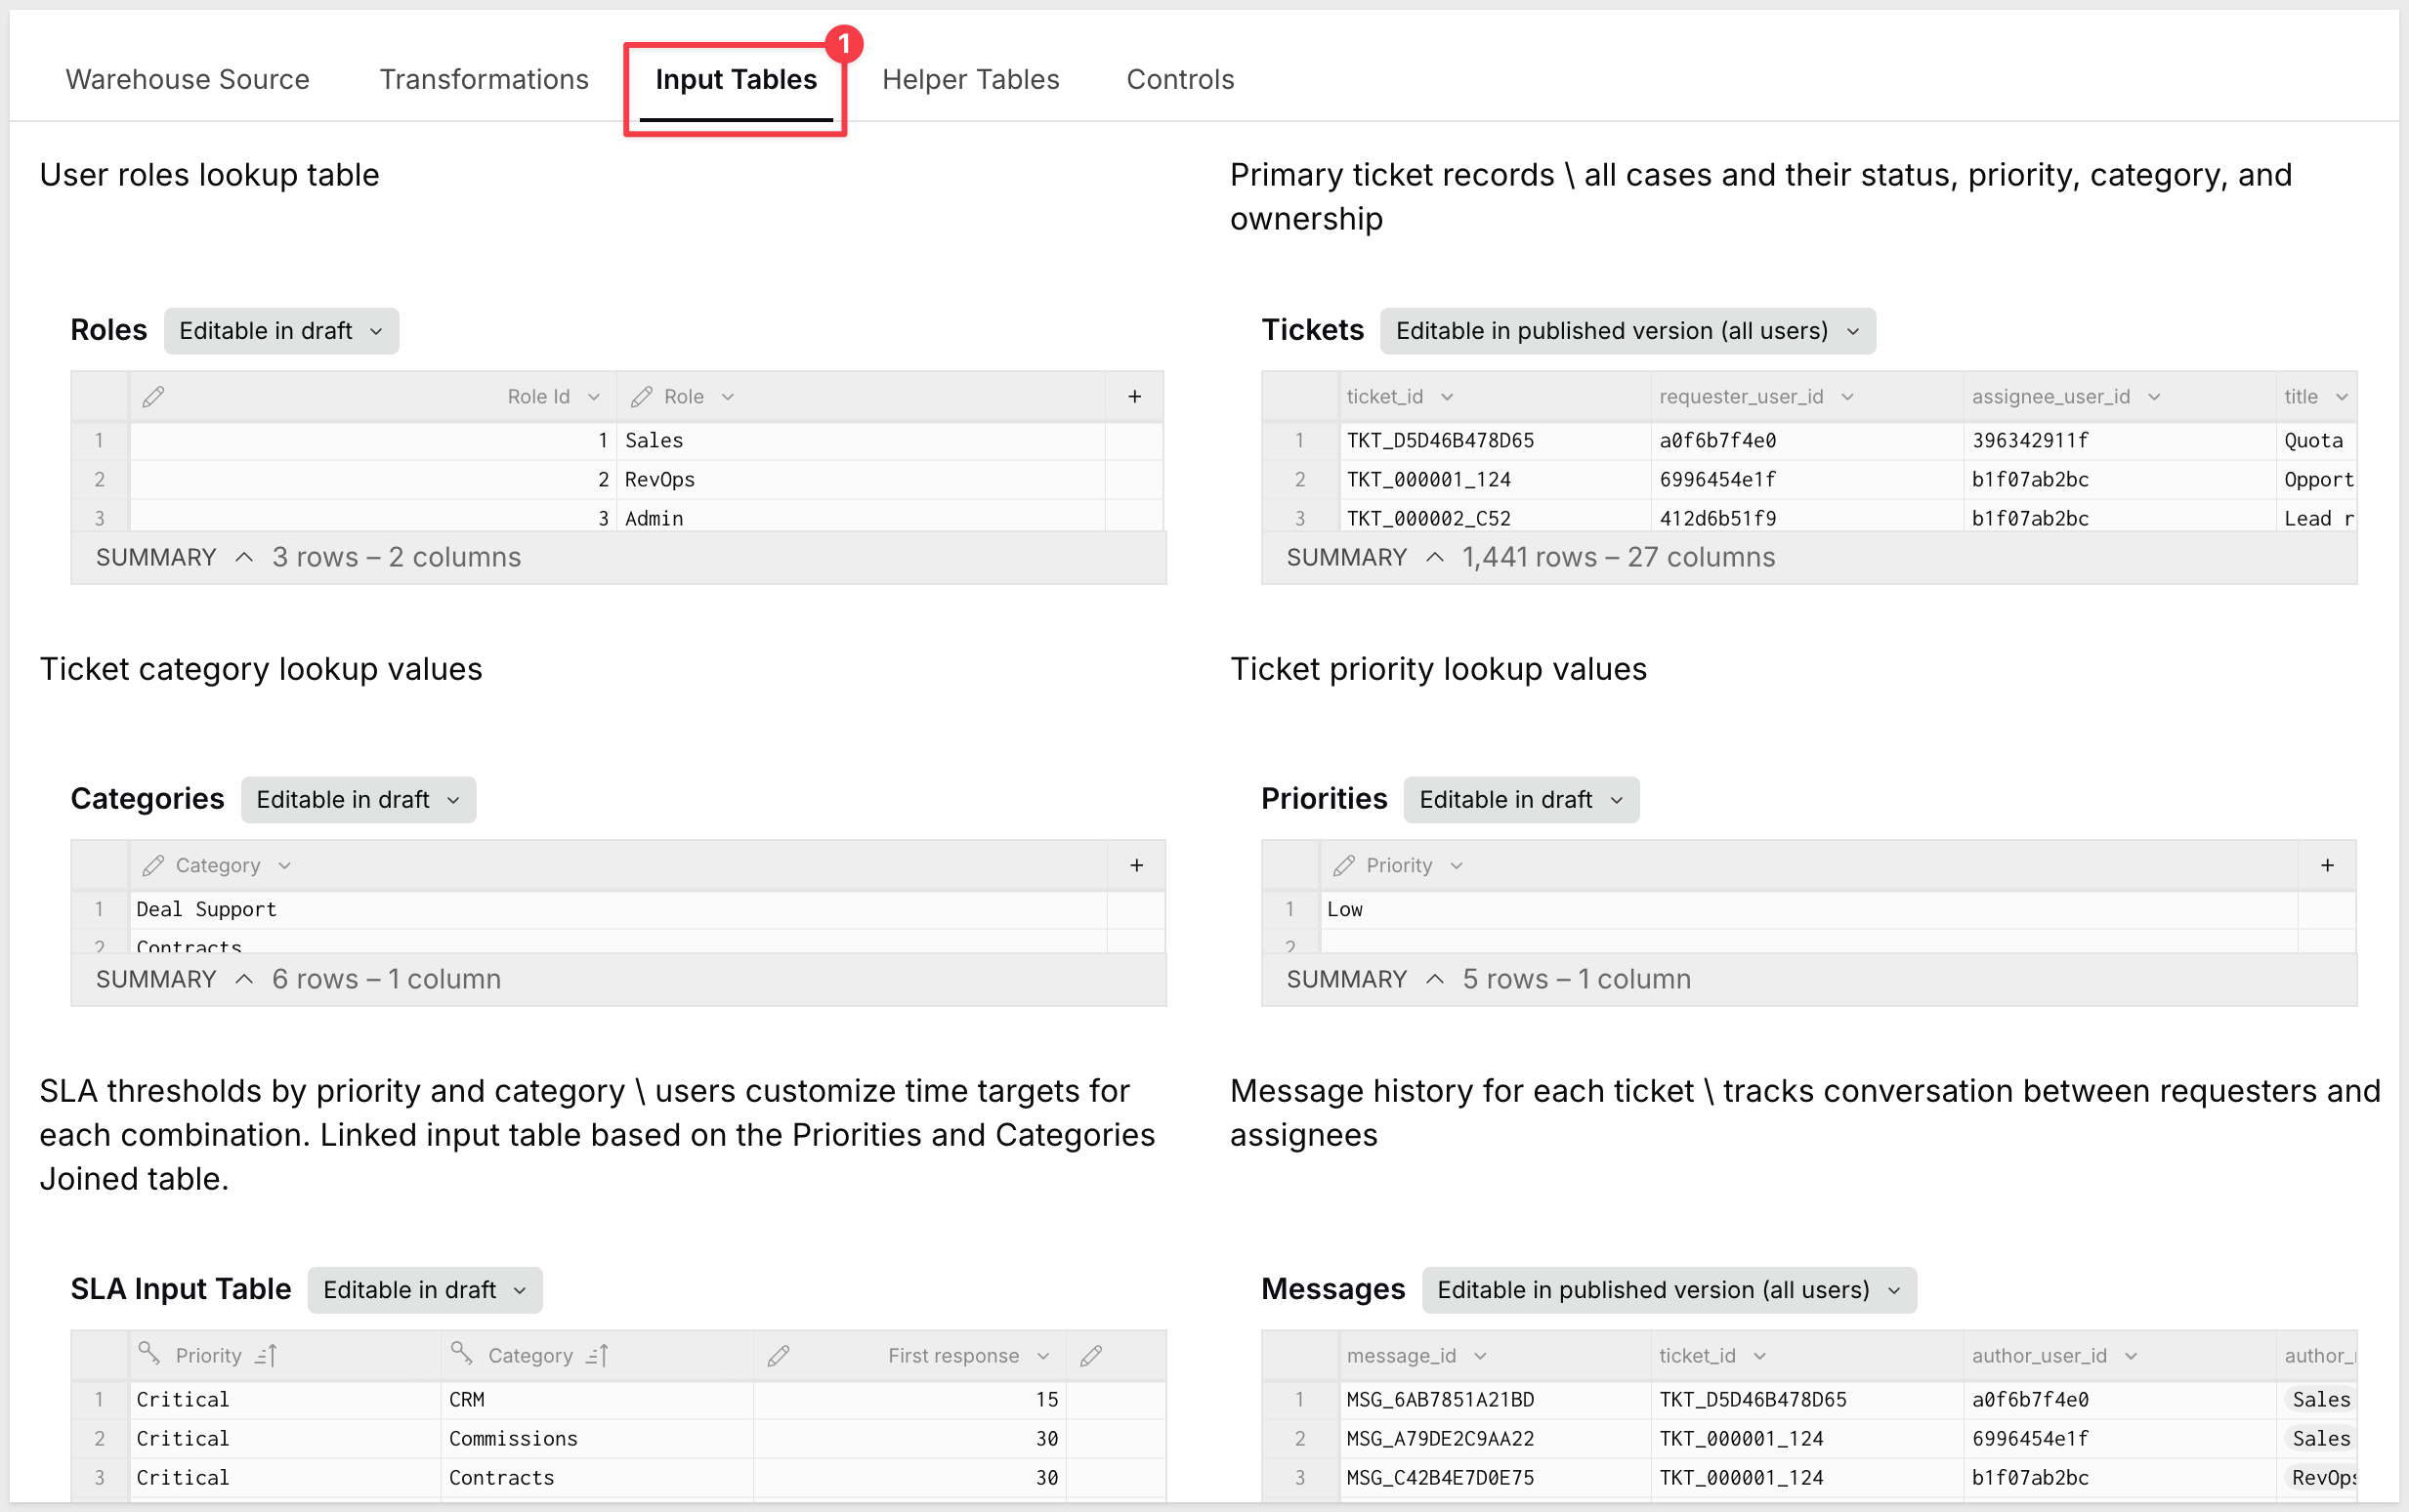2409x1512 pixels.
Task: Click the CRM cell in SLA table
Action: 597,1399
